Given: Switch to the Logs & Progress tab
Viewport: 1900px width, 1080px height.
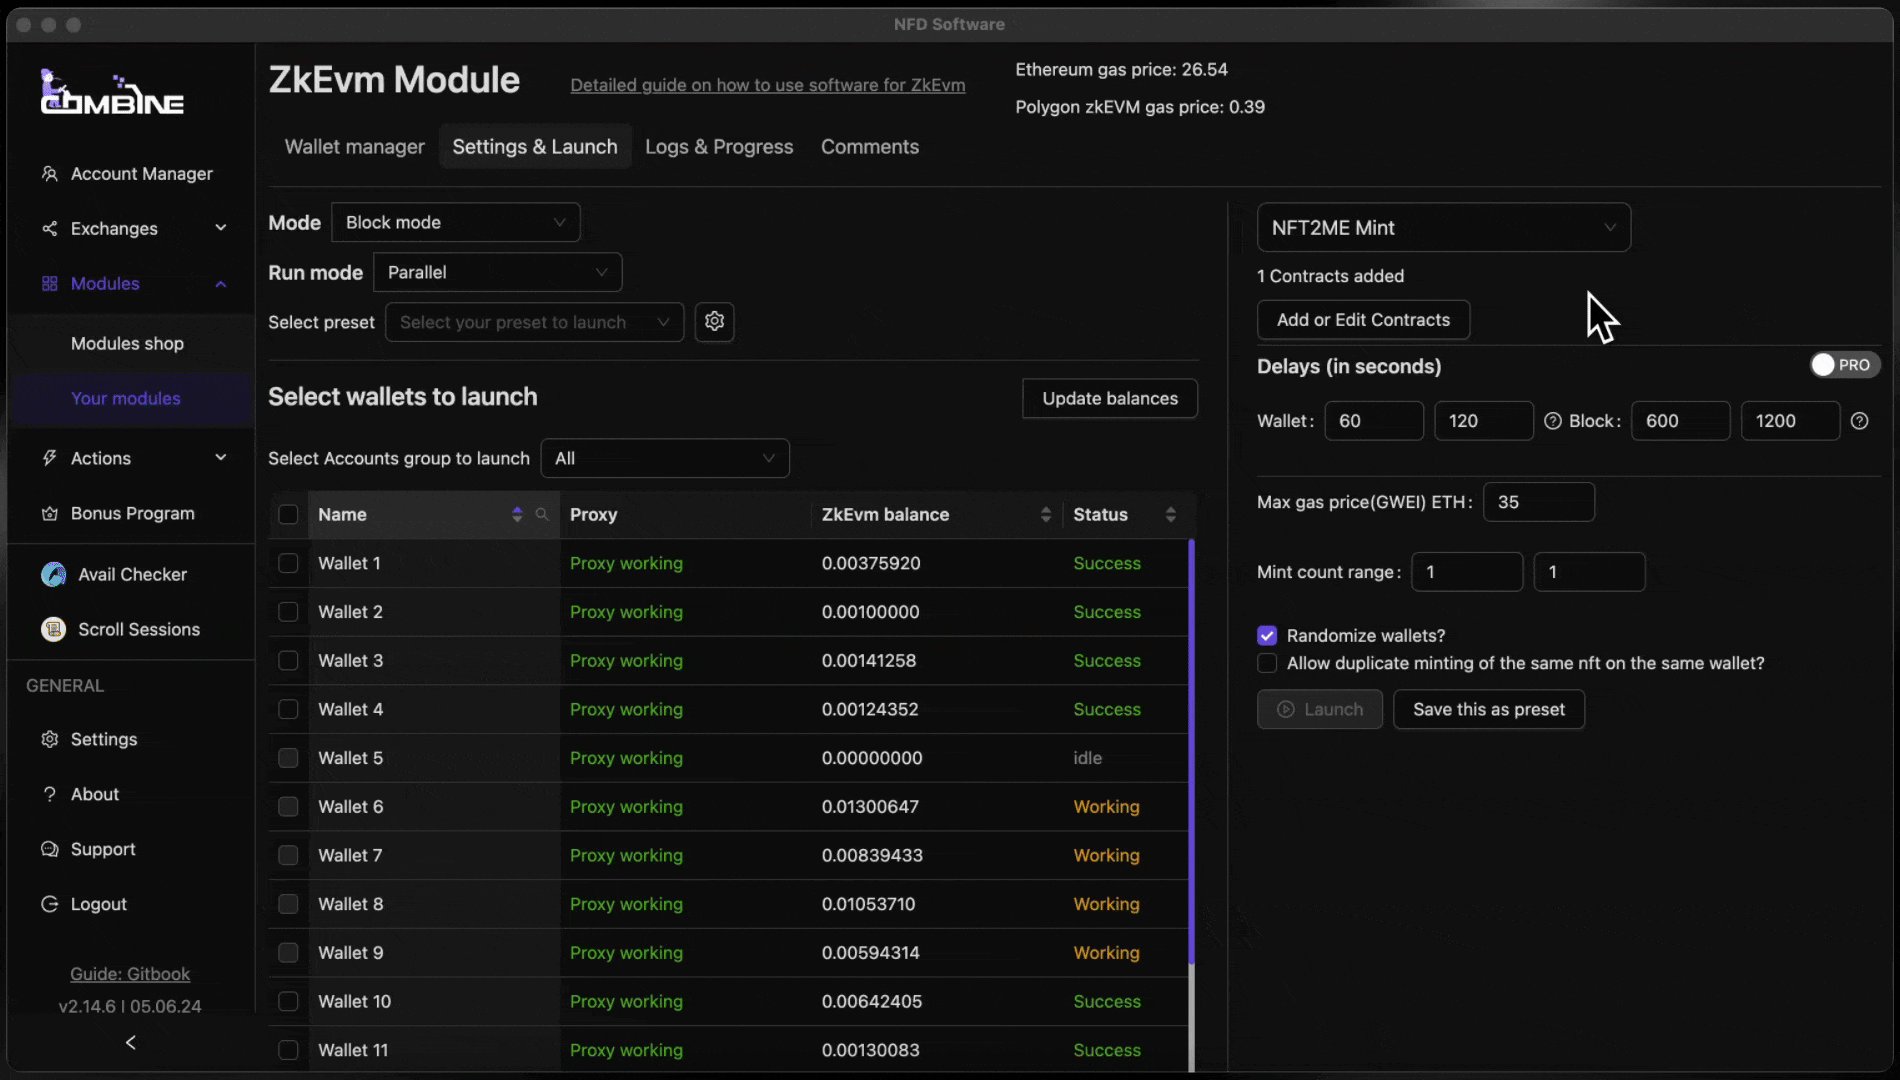Looking at the screenshot, I should pyautogui.click(x=718, y=147).
